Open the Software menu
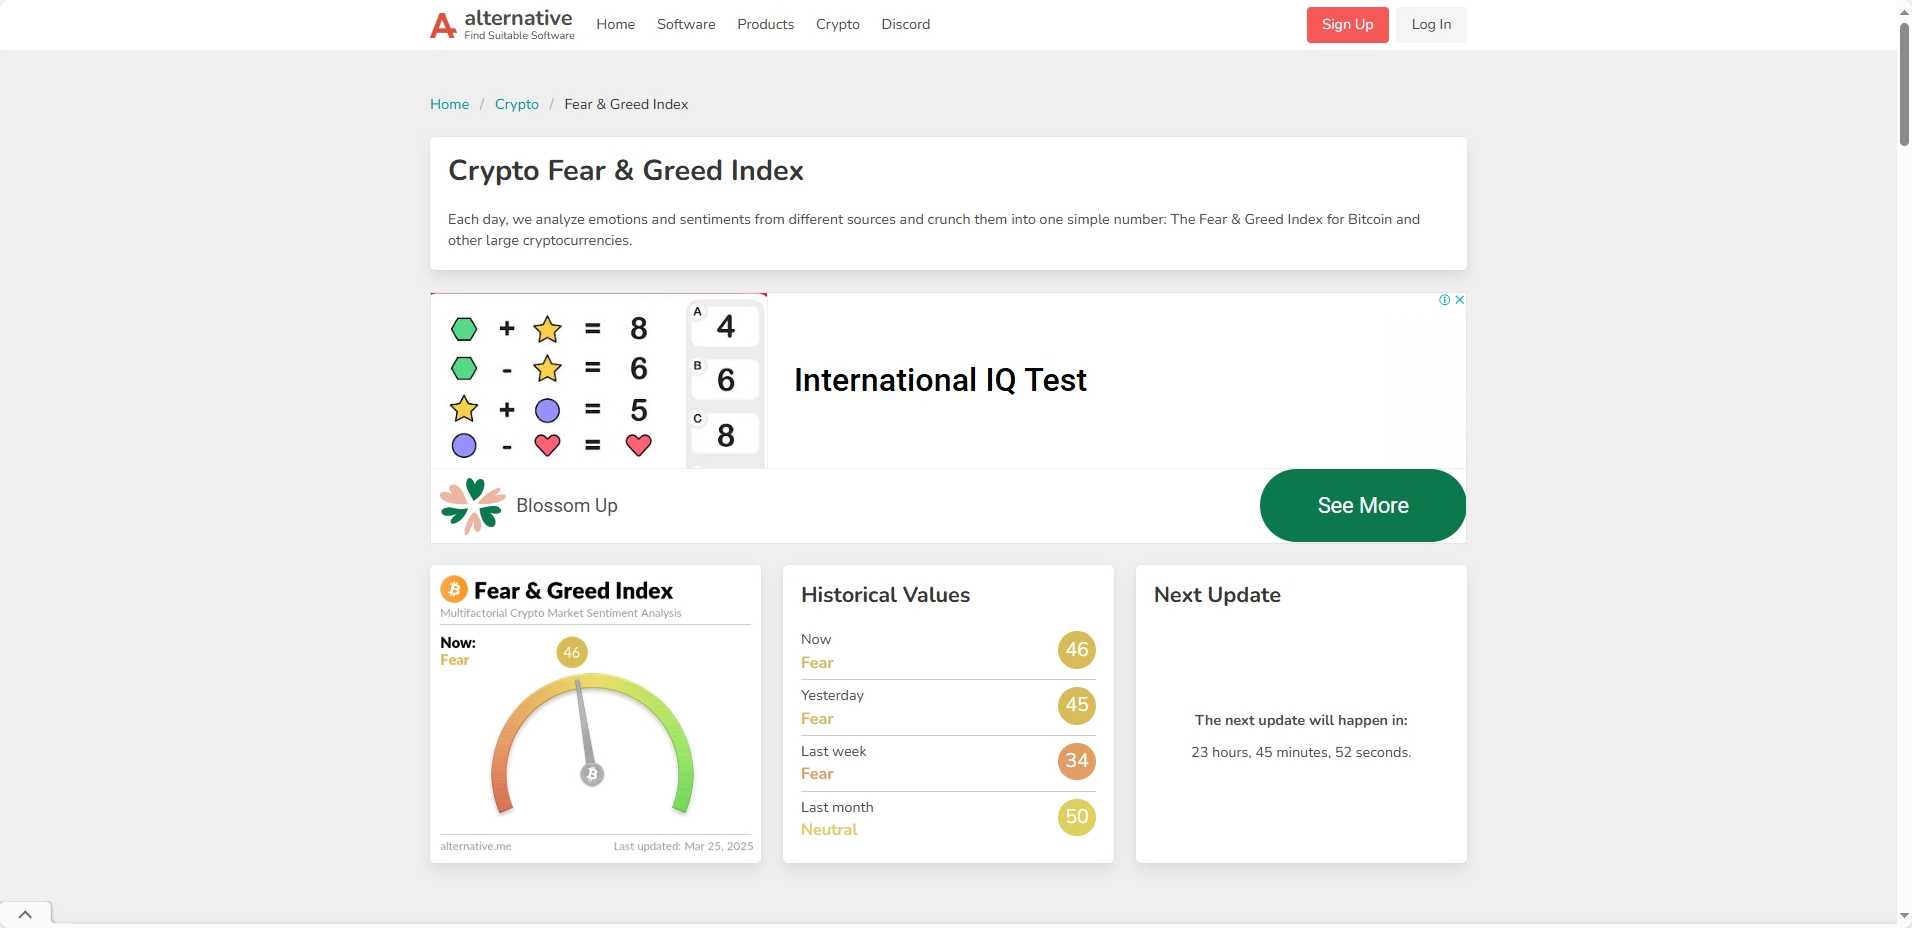 coord(686,25)
